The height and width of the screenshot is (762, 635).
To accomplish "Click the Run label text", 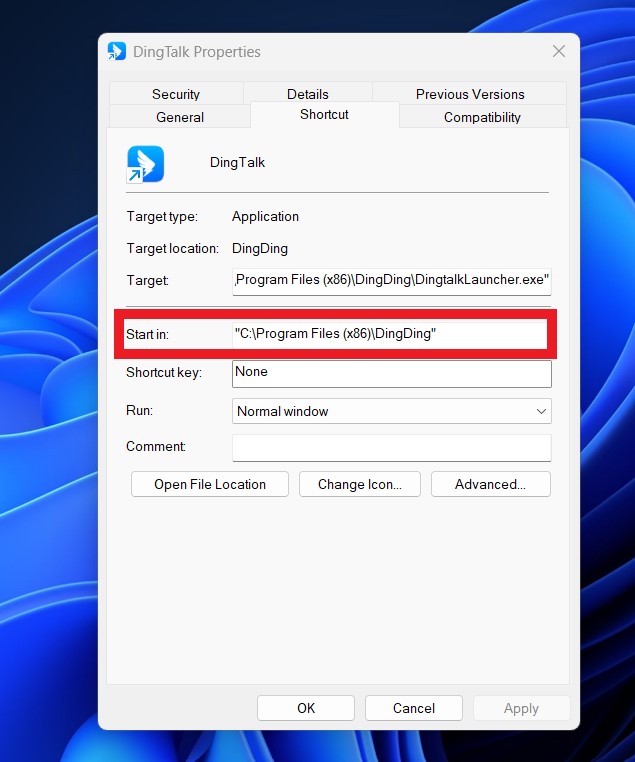I will (139, 410).
